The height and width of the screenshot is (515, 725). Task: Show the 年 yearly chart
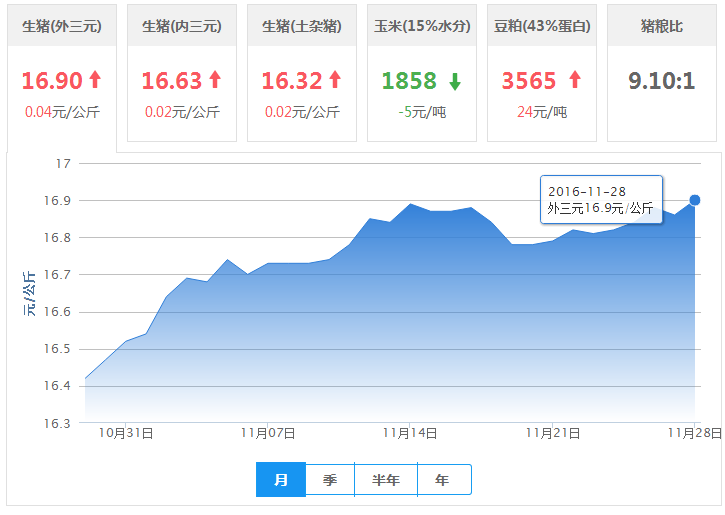click(443, 479)
